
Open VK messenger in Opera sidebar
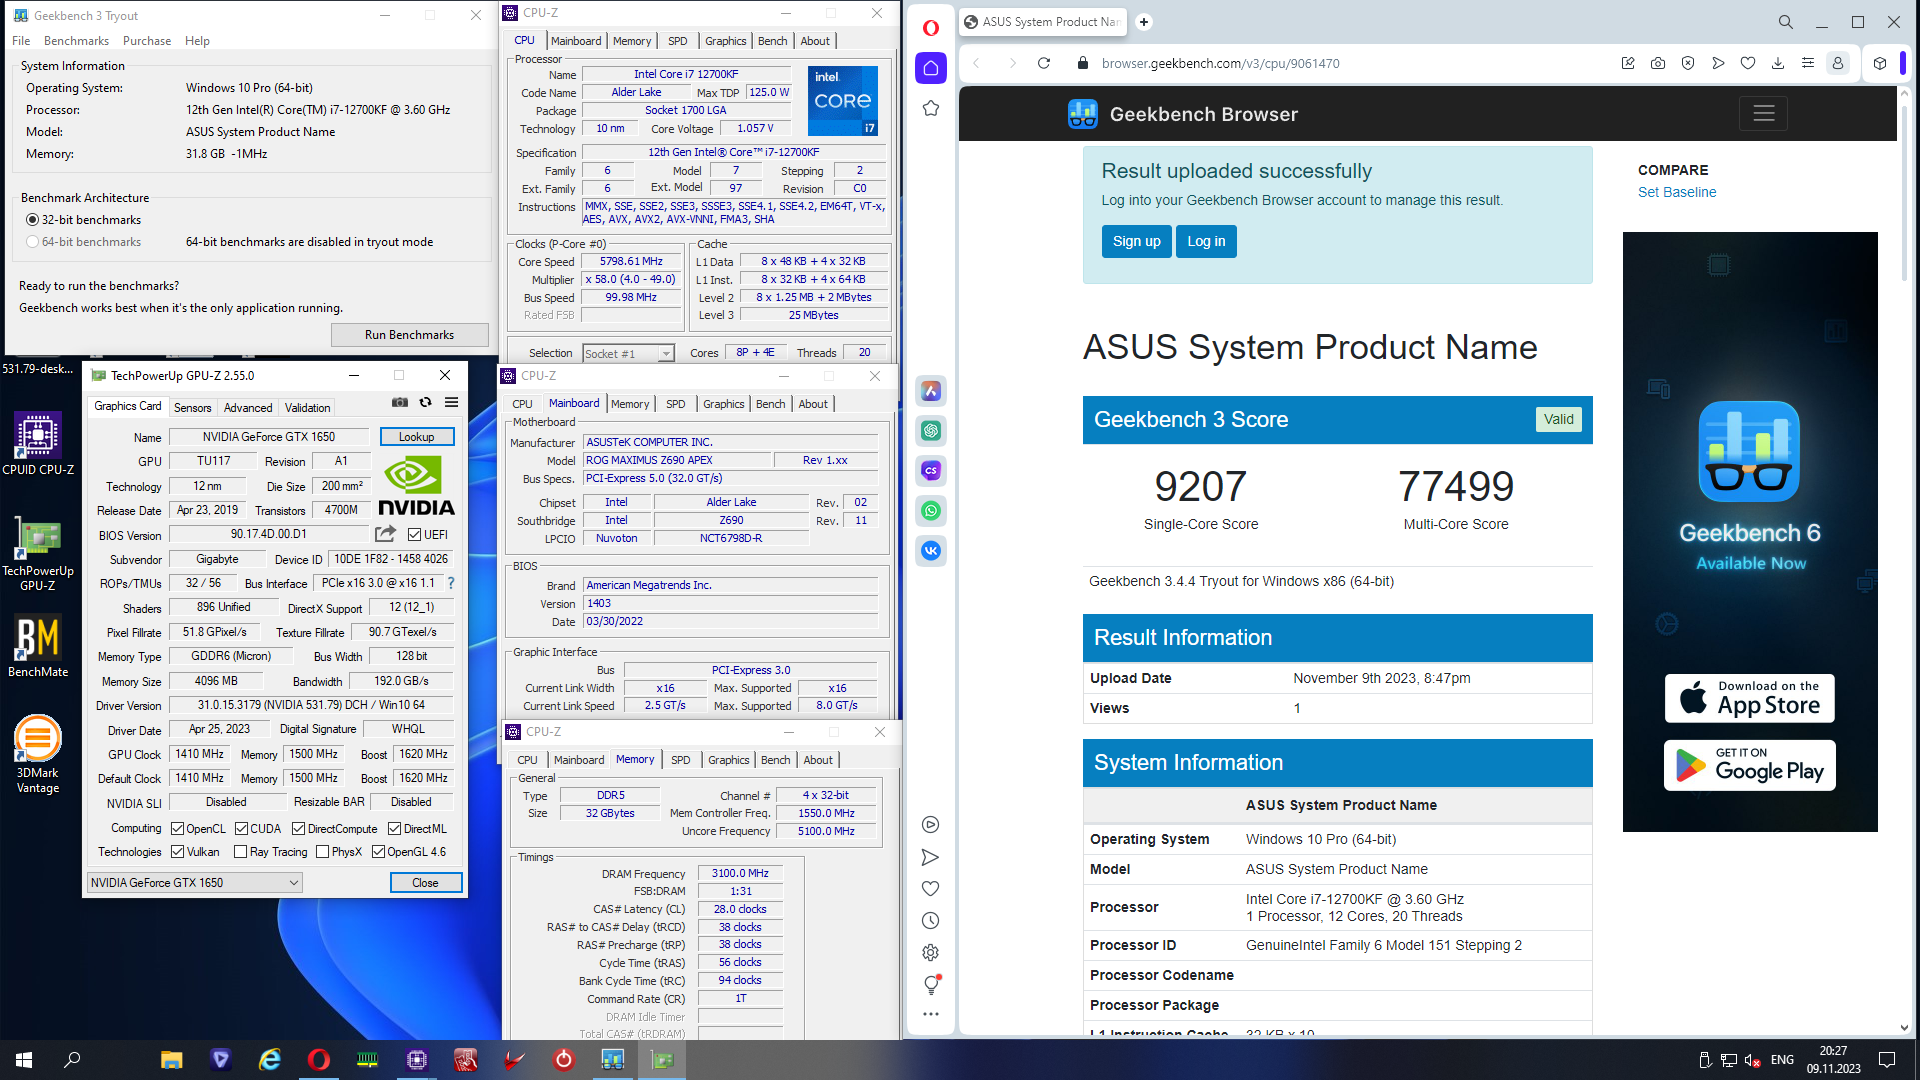point(931,551)
